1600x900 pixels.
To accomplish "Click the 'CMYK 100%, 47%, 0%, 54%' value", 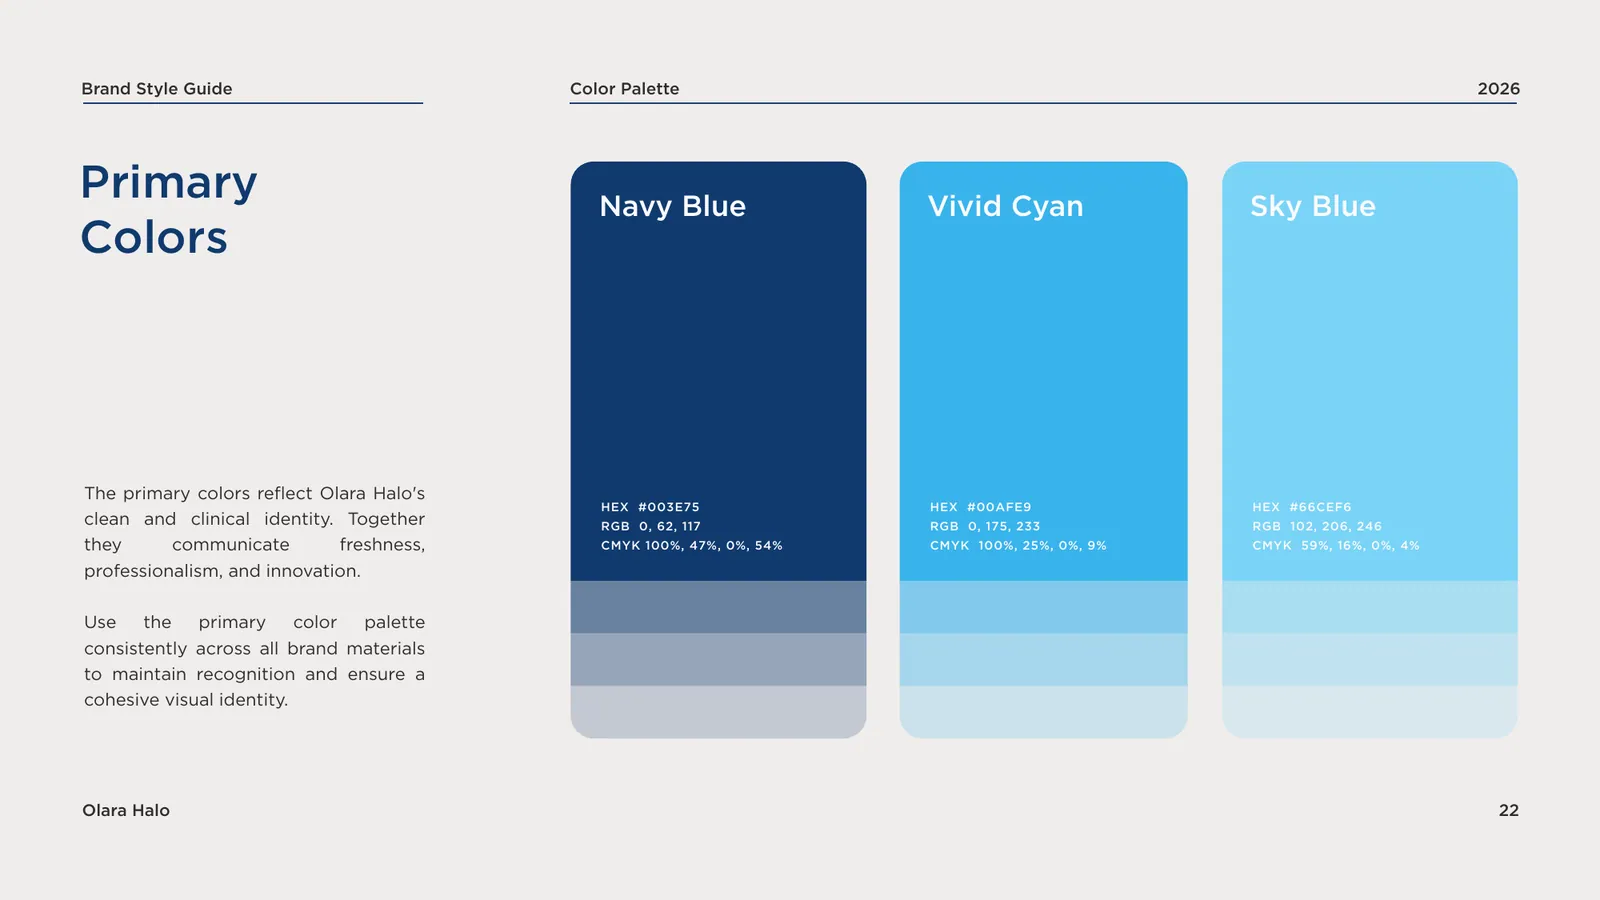I will 691,545.
